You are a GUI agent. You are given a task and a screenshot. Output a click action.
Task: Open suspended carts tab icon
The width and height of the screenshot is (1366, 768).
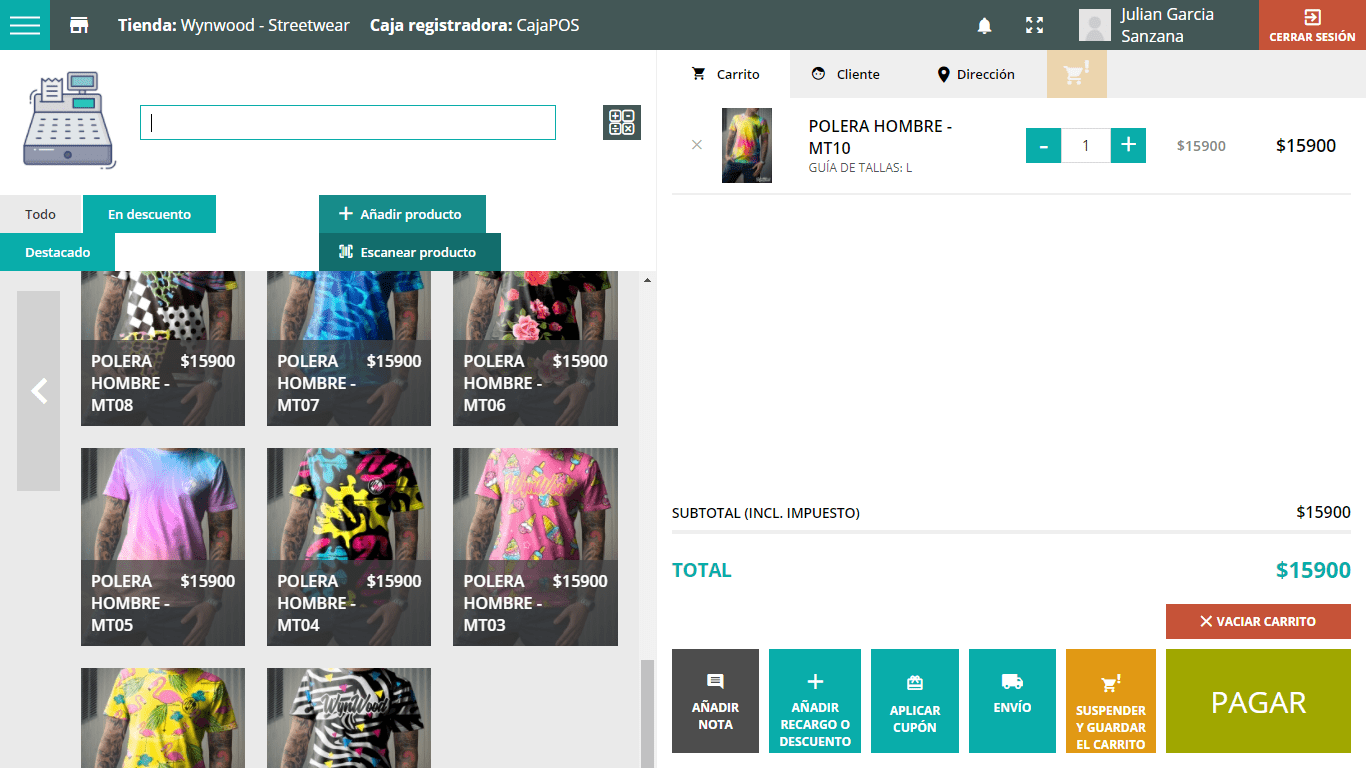(1077, 74)
